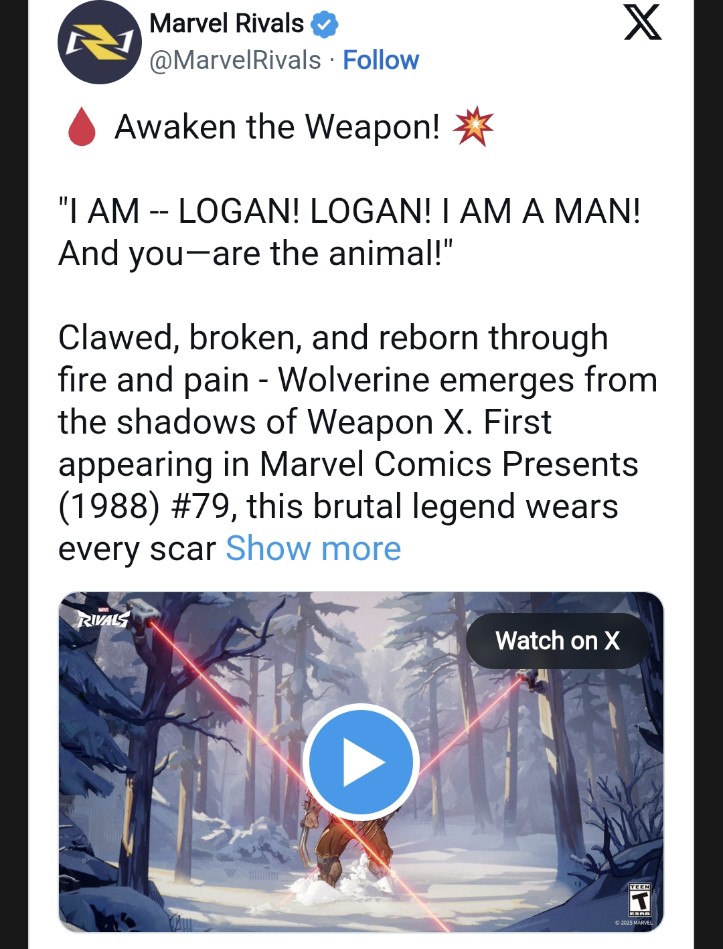This screenshot has width=723, height=949.
Task: Click the X logo icon
Action: 643,24
